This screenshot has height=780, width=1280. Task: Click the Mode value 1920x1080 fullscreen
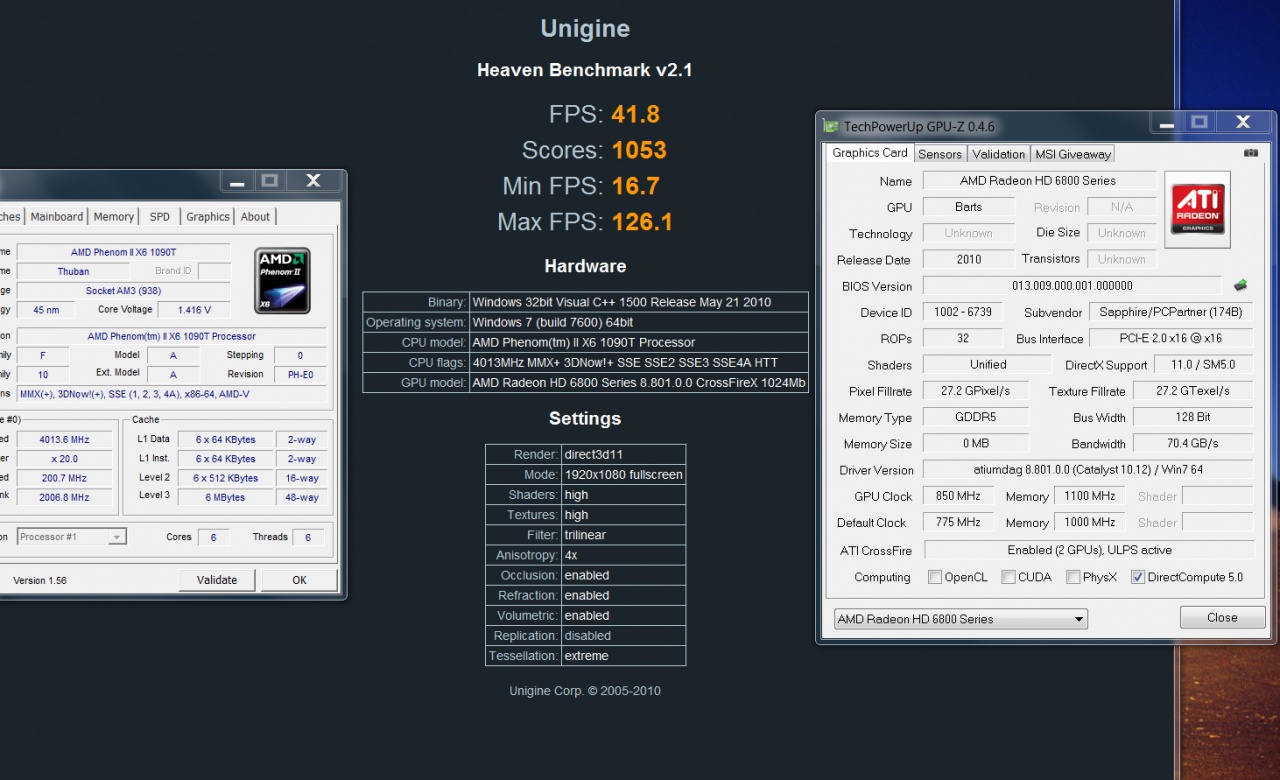tap(623, 475)
